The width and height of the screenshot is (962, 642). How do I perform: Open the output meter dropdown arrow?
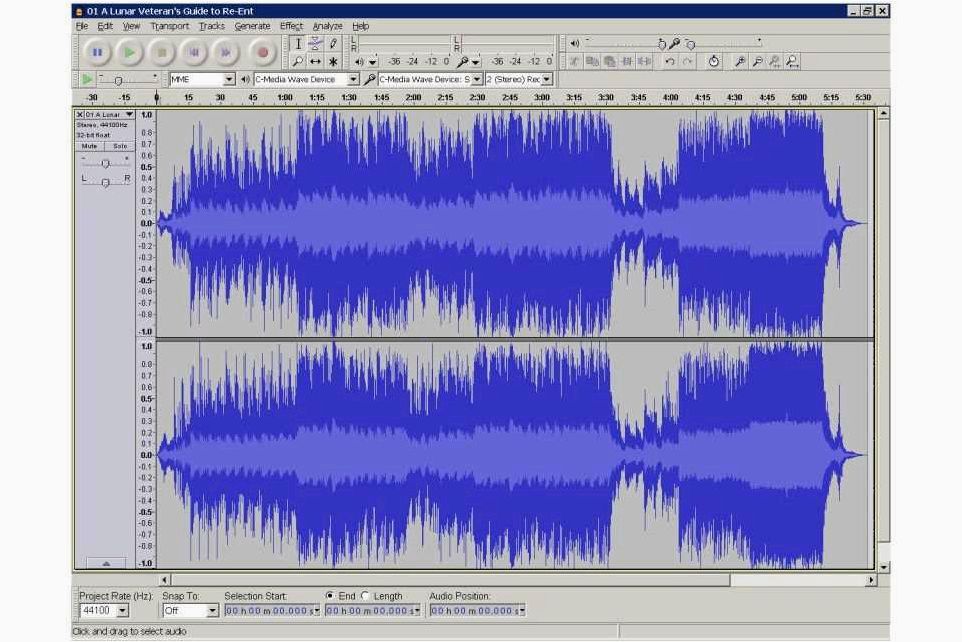tap(372, 62)
